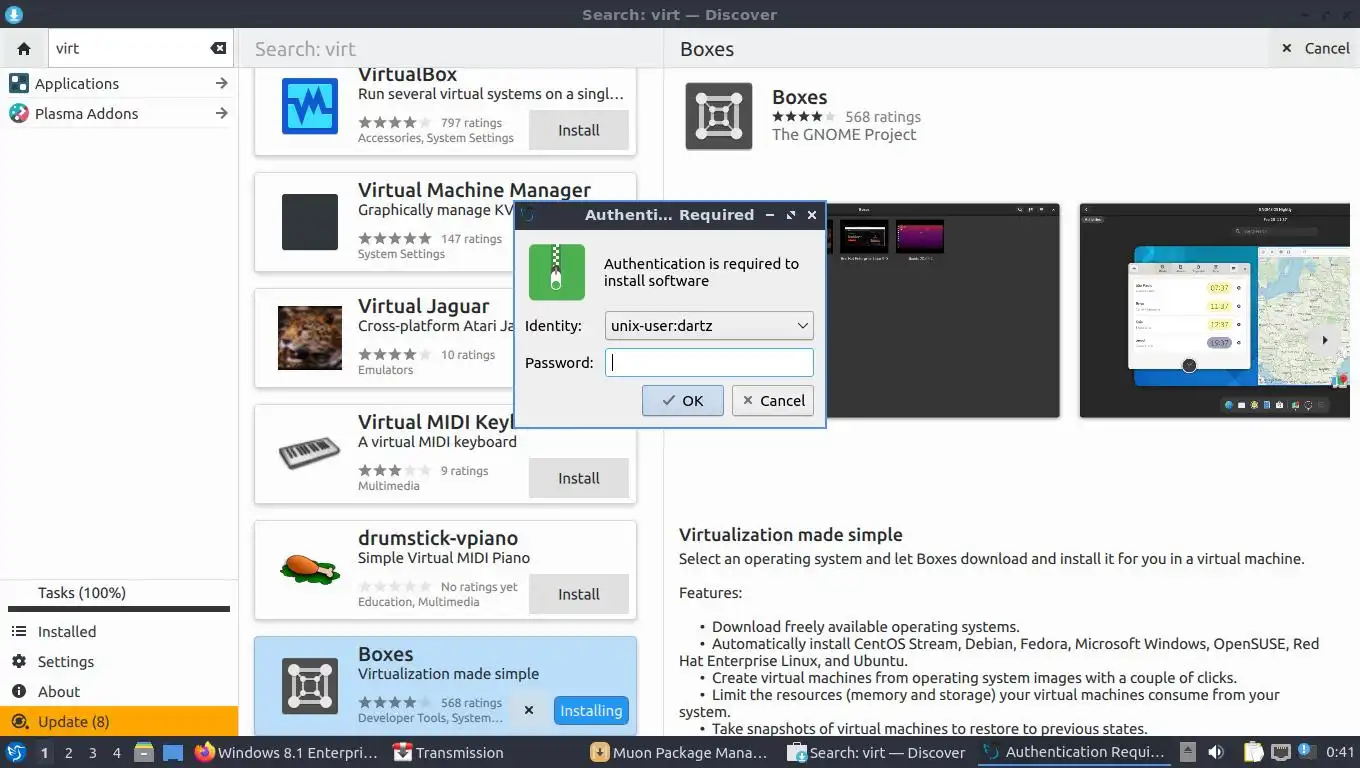Viewport: 1360px width, 768px height.
Task: Open the About page
Action: pyautogui.click(x=119, y=691)
